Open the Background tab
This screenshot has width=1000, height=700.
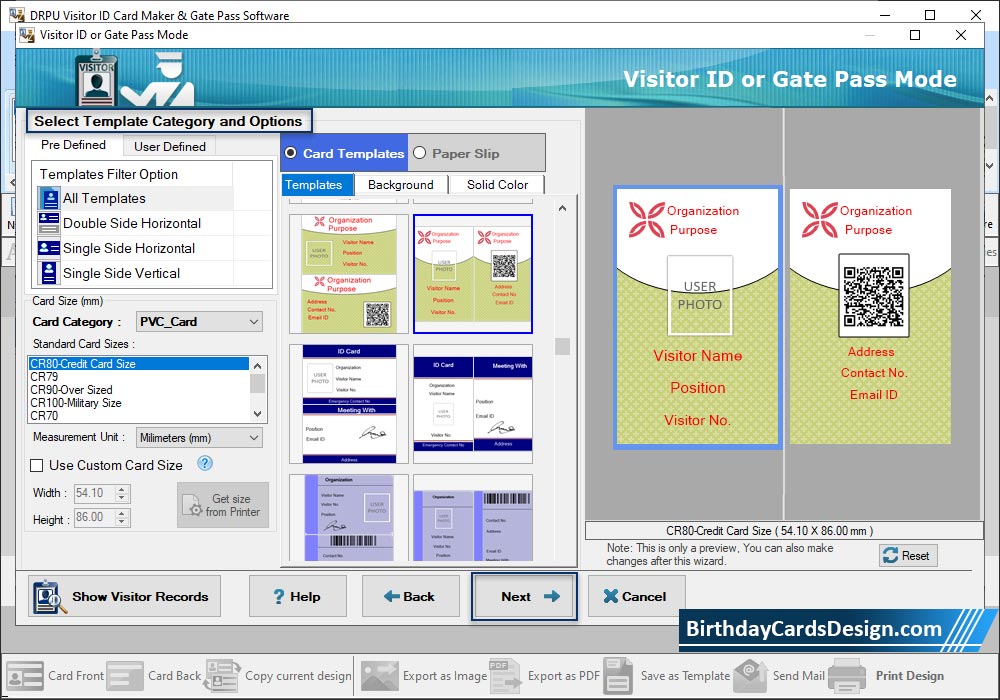[x=400, y=185]
